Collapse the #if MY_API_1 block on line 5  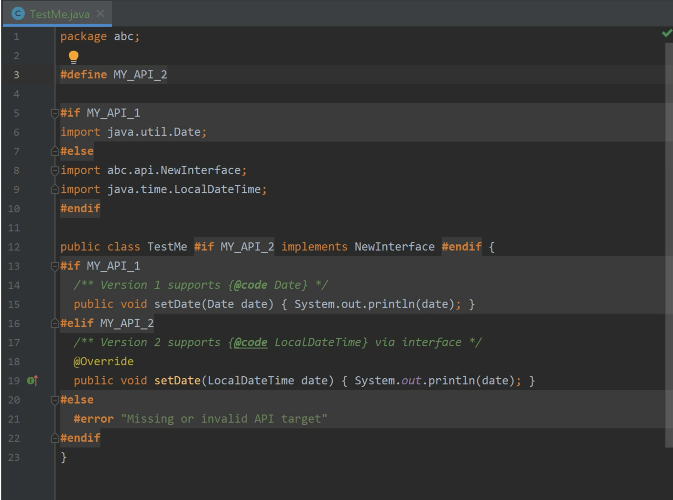[56, 113]
